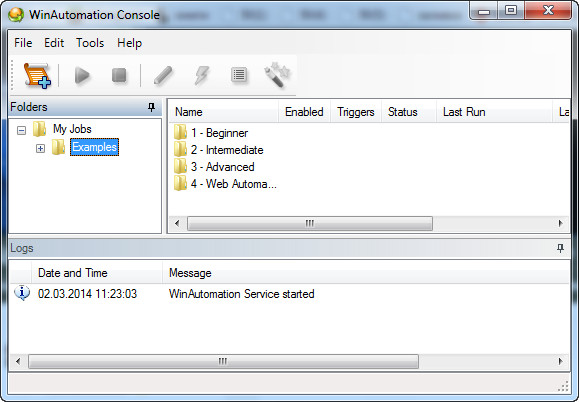Screen dimensions: 579x402
Task: Click the Message column header in Logs
Action: 366,273
